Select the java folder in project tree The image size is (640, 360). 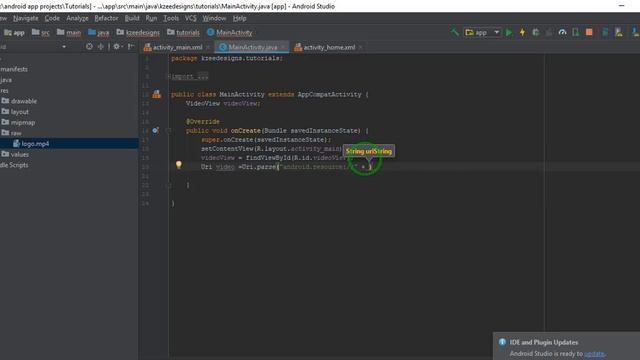tap(6, 80)
